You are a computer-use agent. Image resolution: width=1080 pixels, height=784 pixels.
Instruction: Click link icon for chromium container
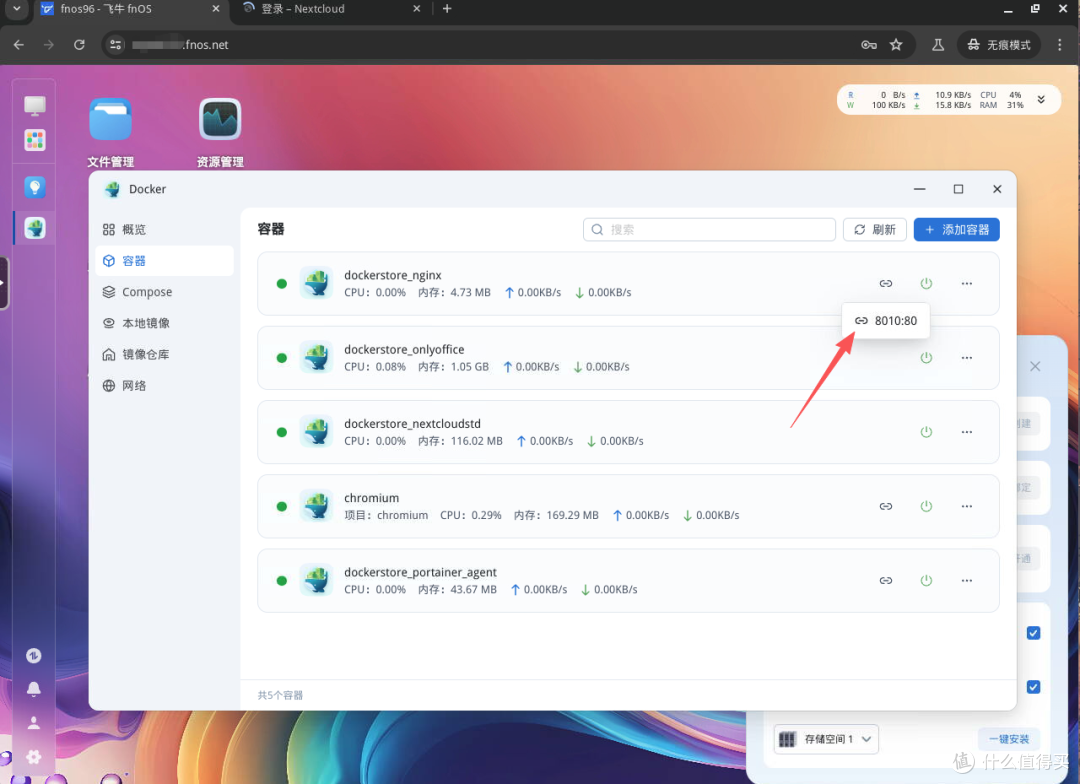(x=886, y=506)
